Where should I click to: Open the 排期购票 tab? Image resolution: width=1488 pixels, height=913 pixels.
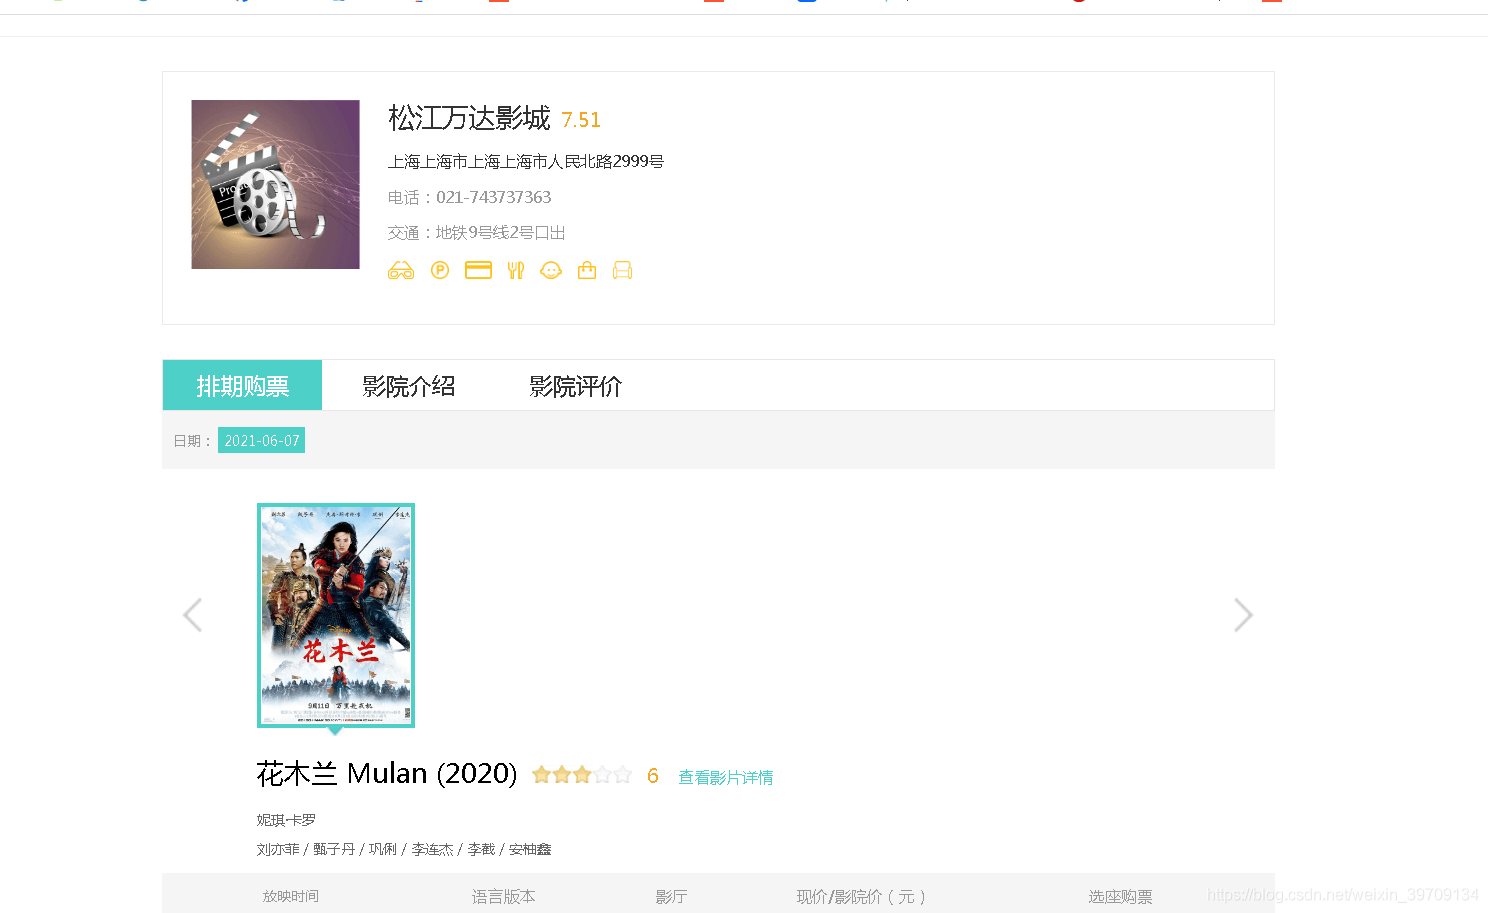pos(242,385)
